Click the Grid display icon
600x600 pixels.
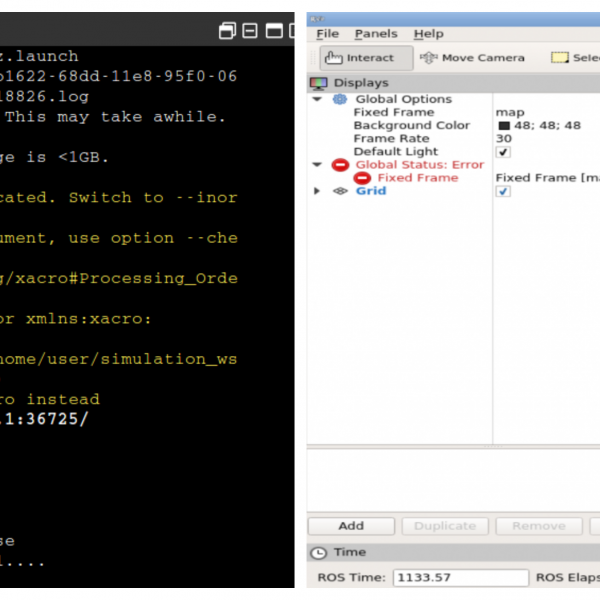(340, 191)
